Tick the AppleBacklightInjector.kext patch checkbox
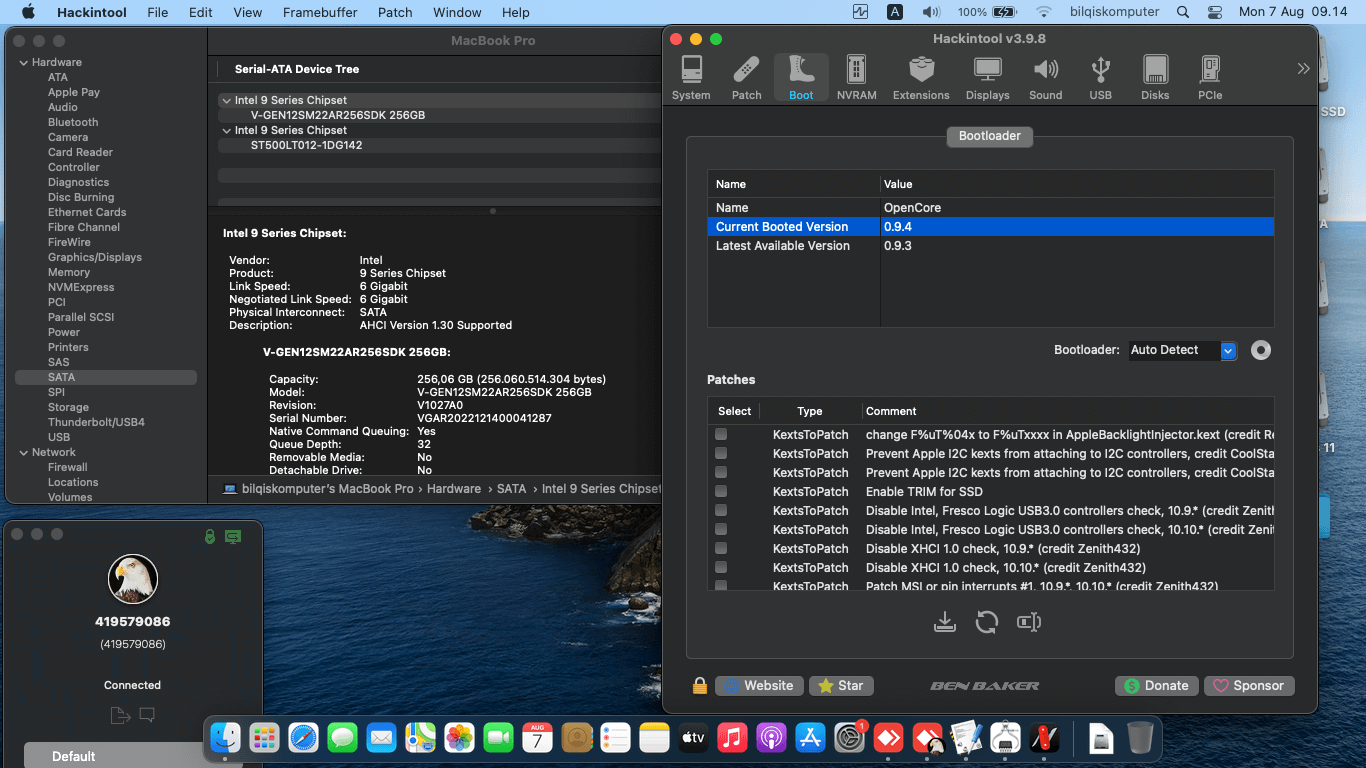The image size is (1366, 768). 721,434
